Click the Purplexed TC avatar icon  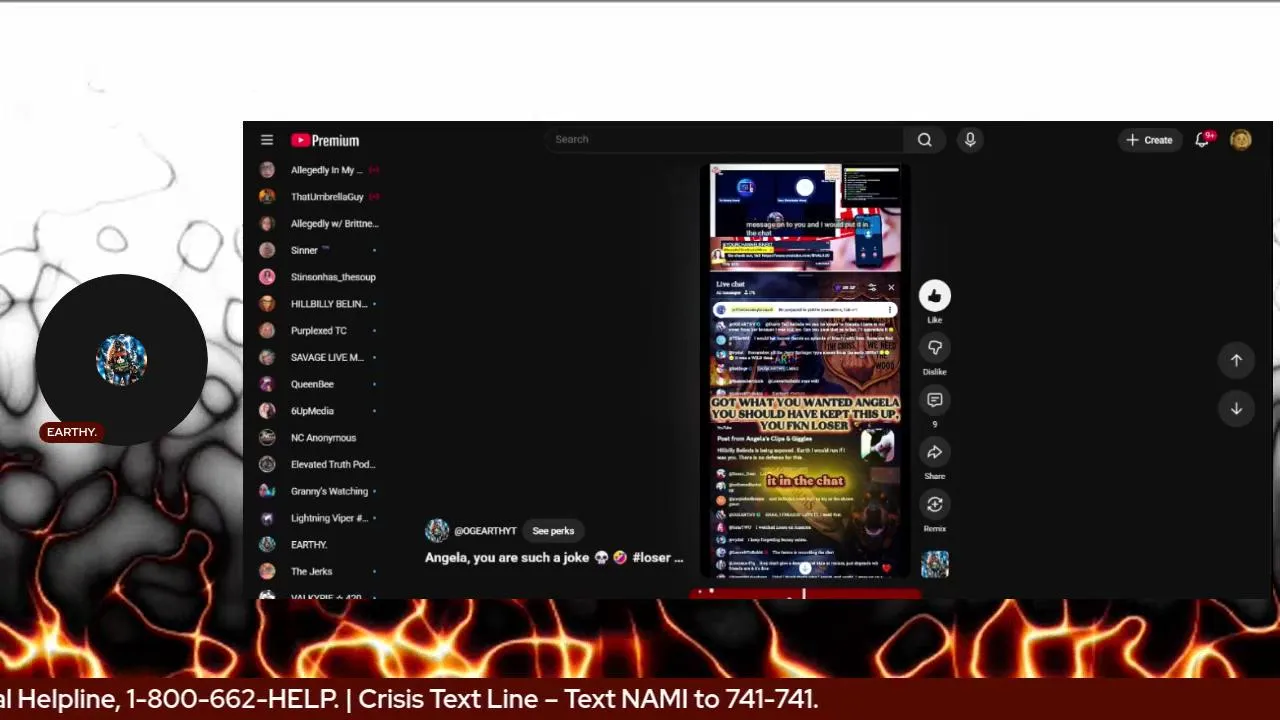pos(267,331)
